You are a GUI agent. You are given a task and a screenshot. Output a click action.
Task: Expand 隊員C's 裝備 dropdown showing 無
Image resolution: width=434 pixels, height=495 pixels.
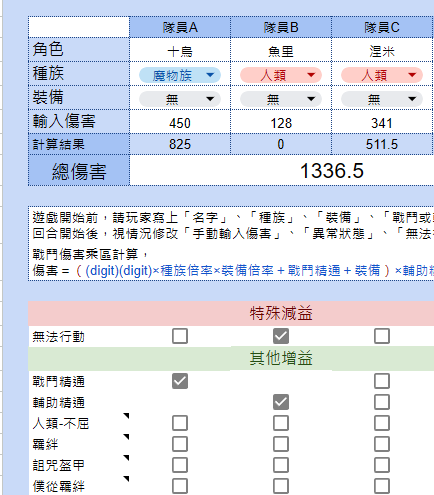pyautogui.click(x=382, y=99)
